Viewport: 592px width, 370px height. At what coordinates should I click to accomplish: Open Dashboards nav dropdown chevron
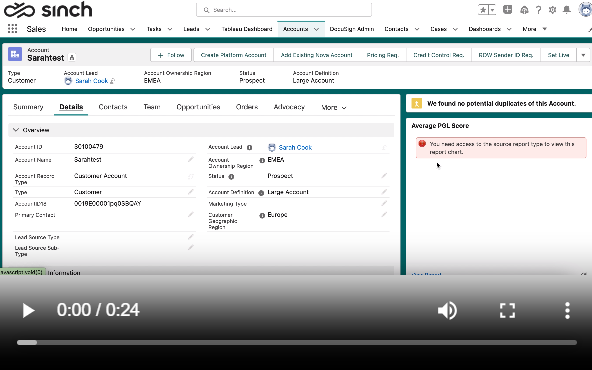pyautogui.click(x=509, y=29)
